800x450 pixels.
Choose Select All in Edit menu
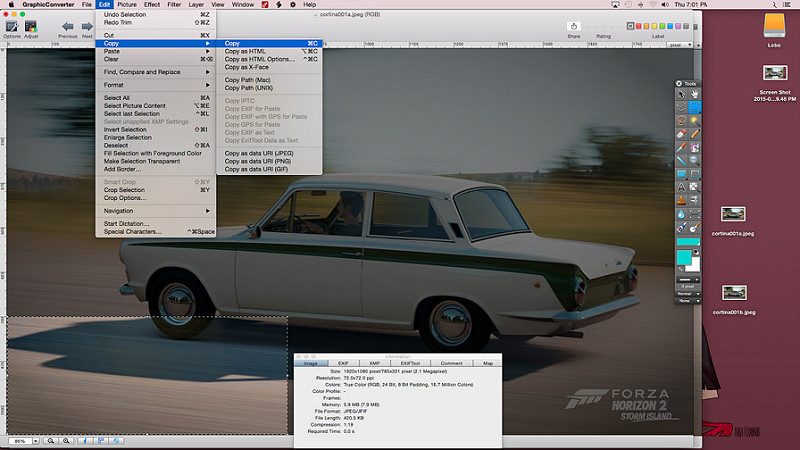click(x=156, y=98)
